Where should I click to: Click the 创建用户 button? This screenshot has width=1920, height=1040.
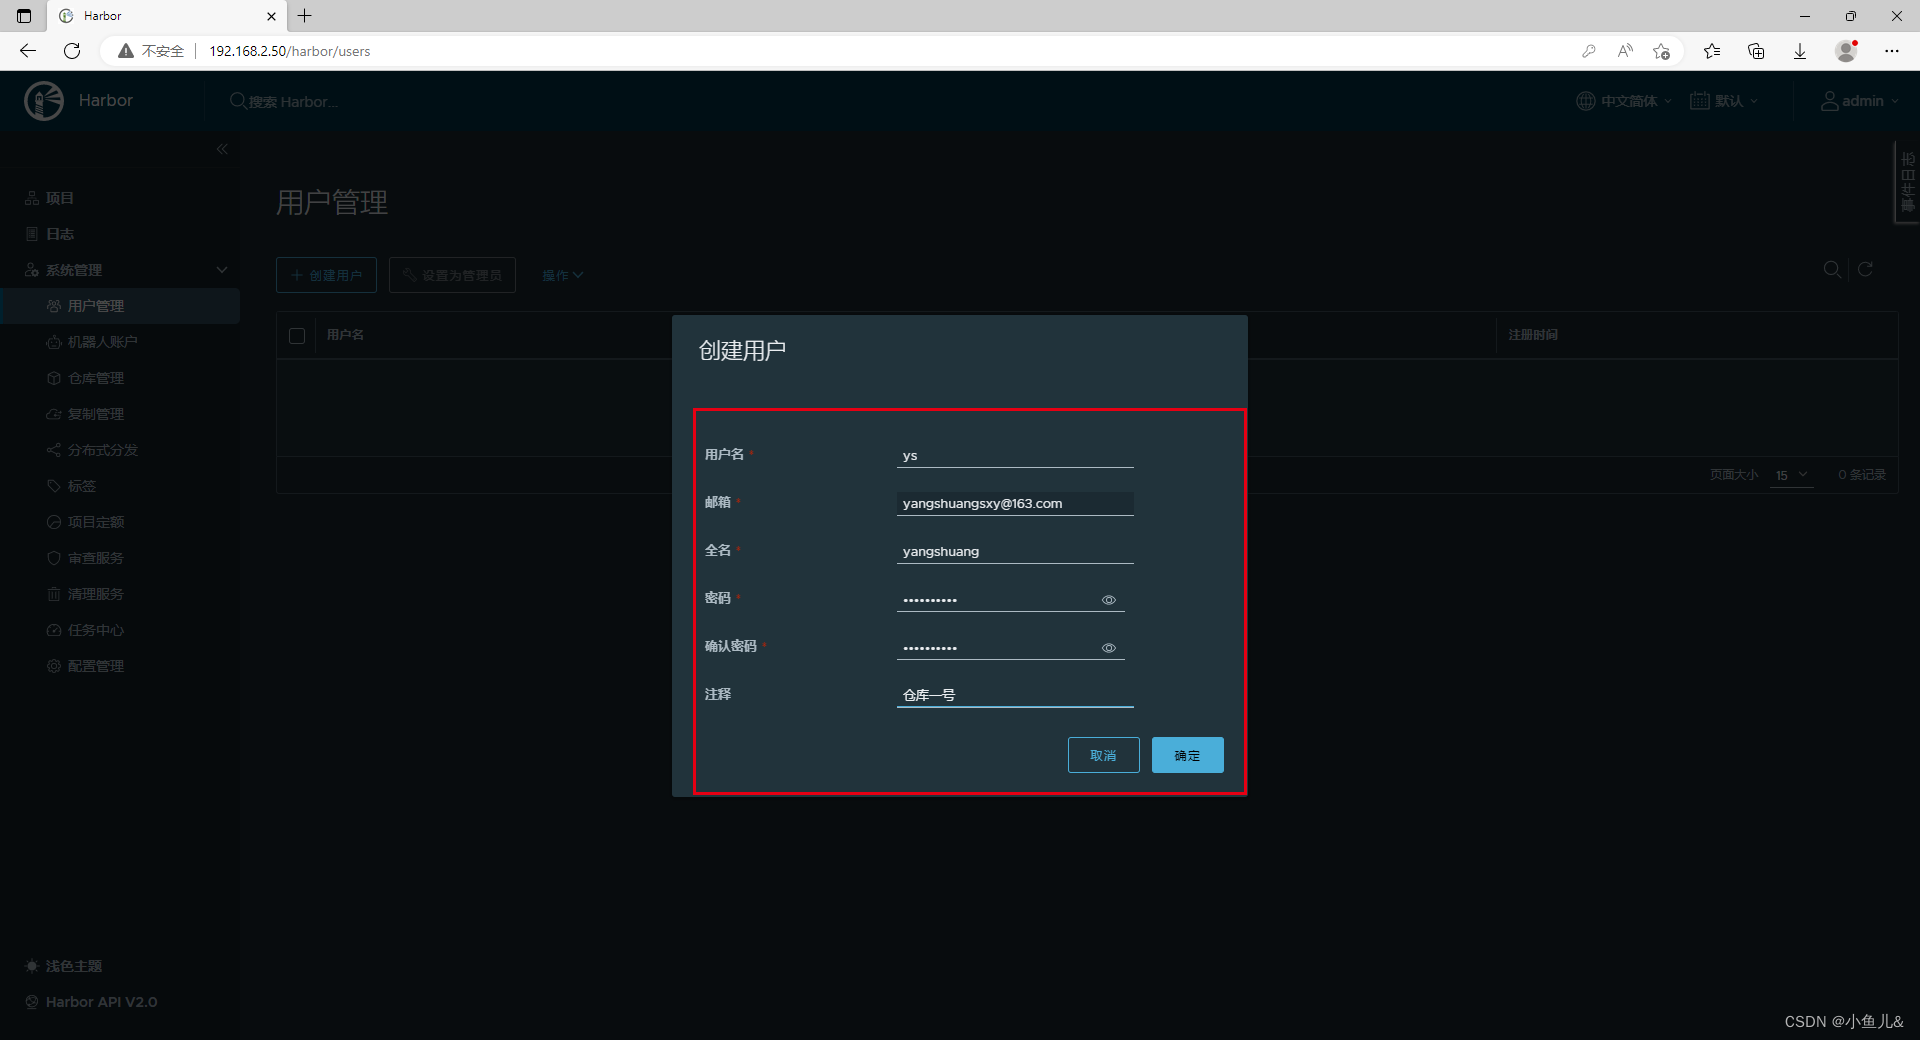pyautogui.click(x=326, y=275)
